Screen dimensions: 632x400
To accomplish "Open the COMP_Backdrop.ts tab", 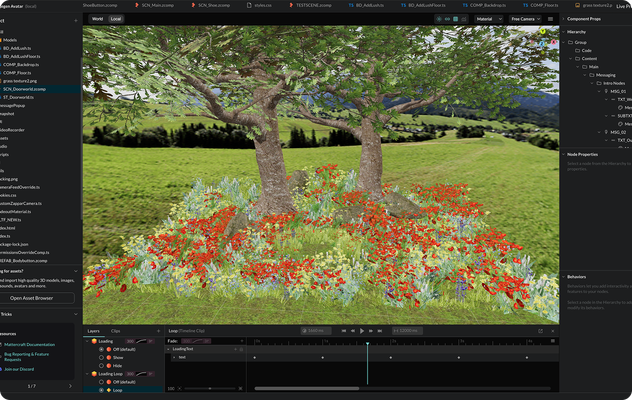I will point(483,5).
